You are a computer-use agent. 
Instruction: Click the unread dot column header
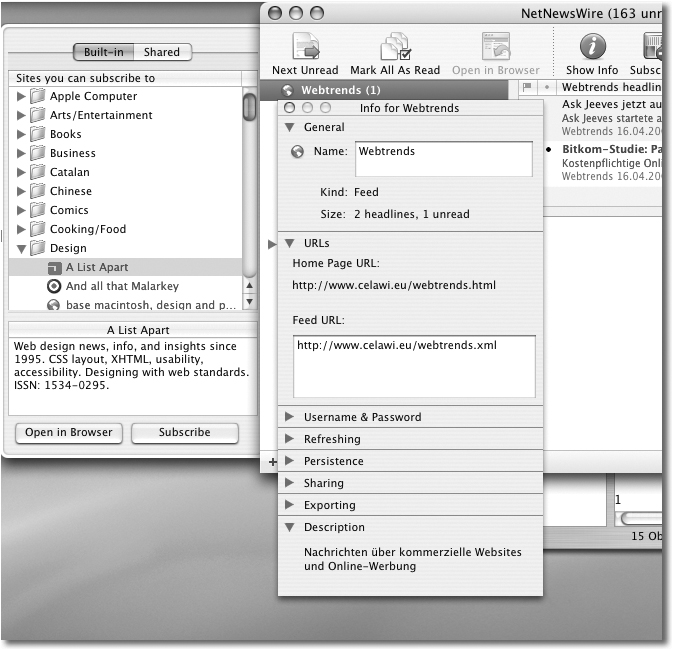pos(546,87)
